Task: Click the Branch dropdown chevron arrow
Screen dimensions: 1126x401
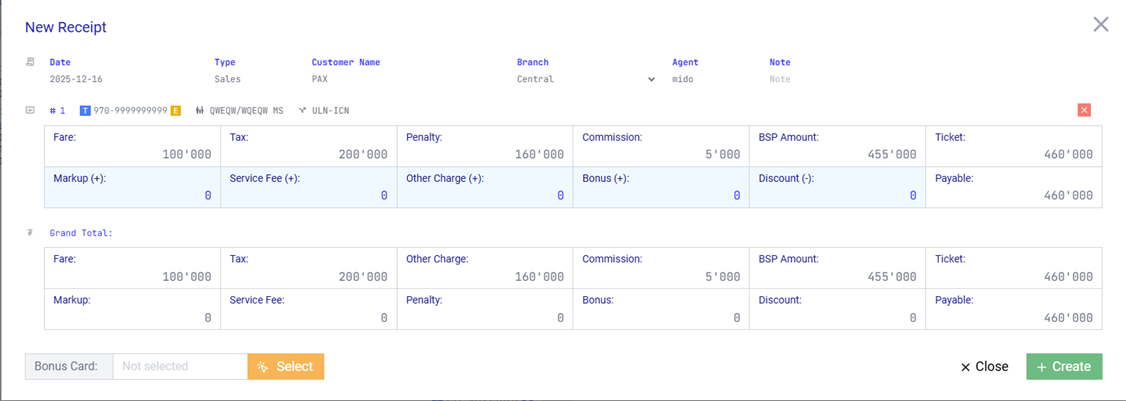Action: [652, 79]
